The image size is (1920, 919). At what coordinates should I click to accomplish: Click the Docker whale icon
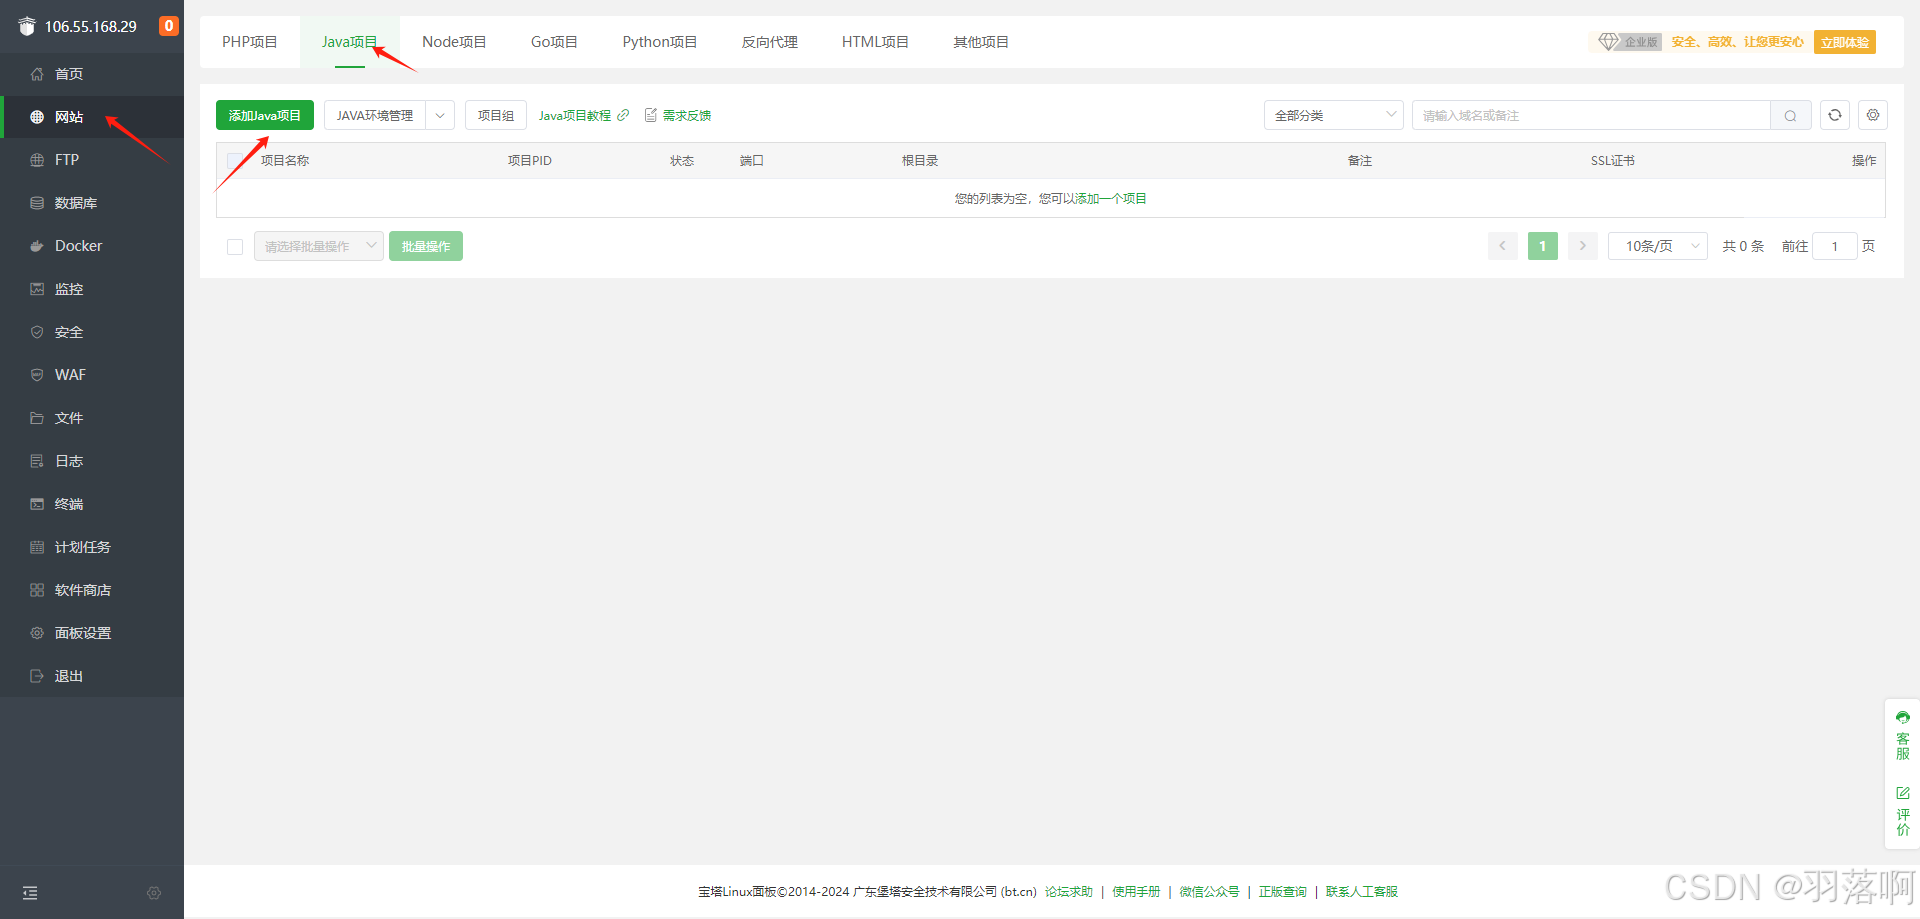pos(37,246)
